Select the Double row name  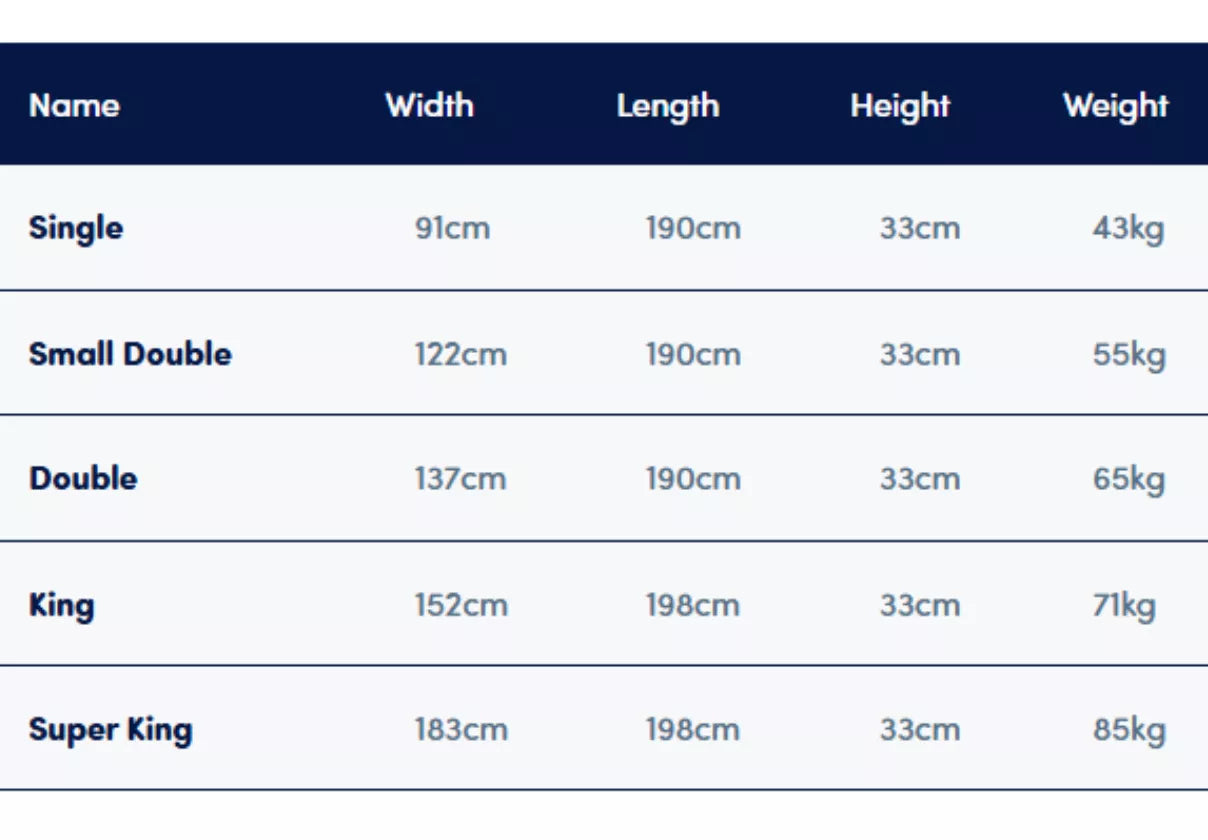[x=83, y=478]
